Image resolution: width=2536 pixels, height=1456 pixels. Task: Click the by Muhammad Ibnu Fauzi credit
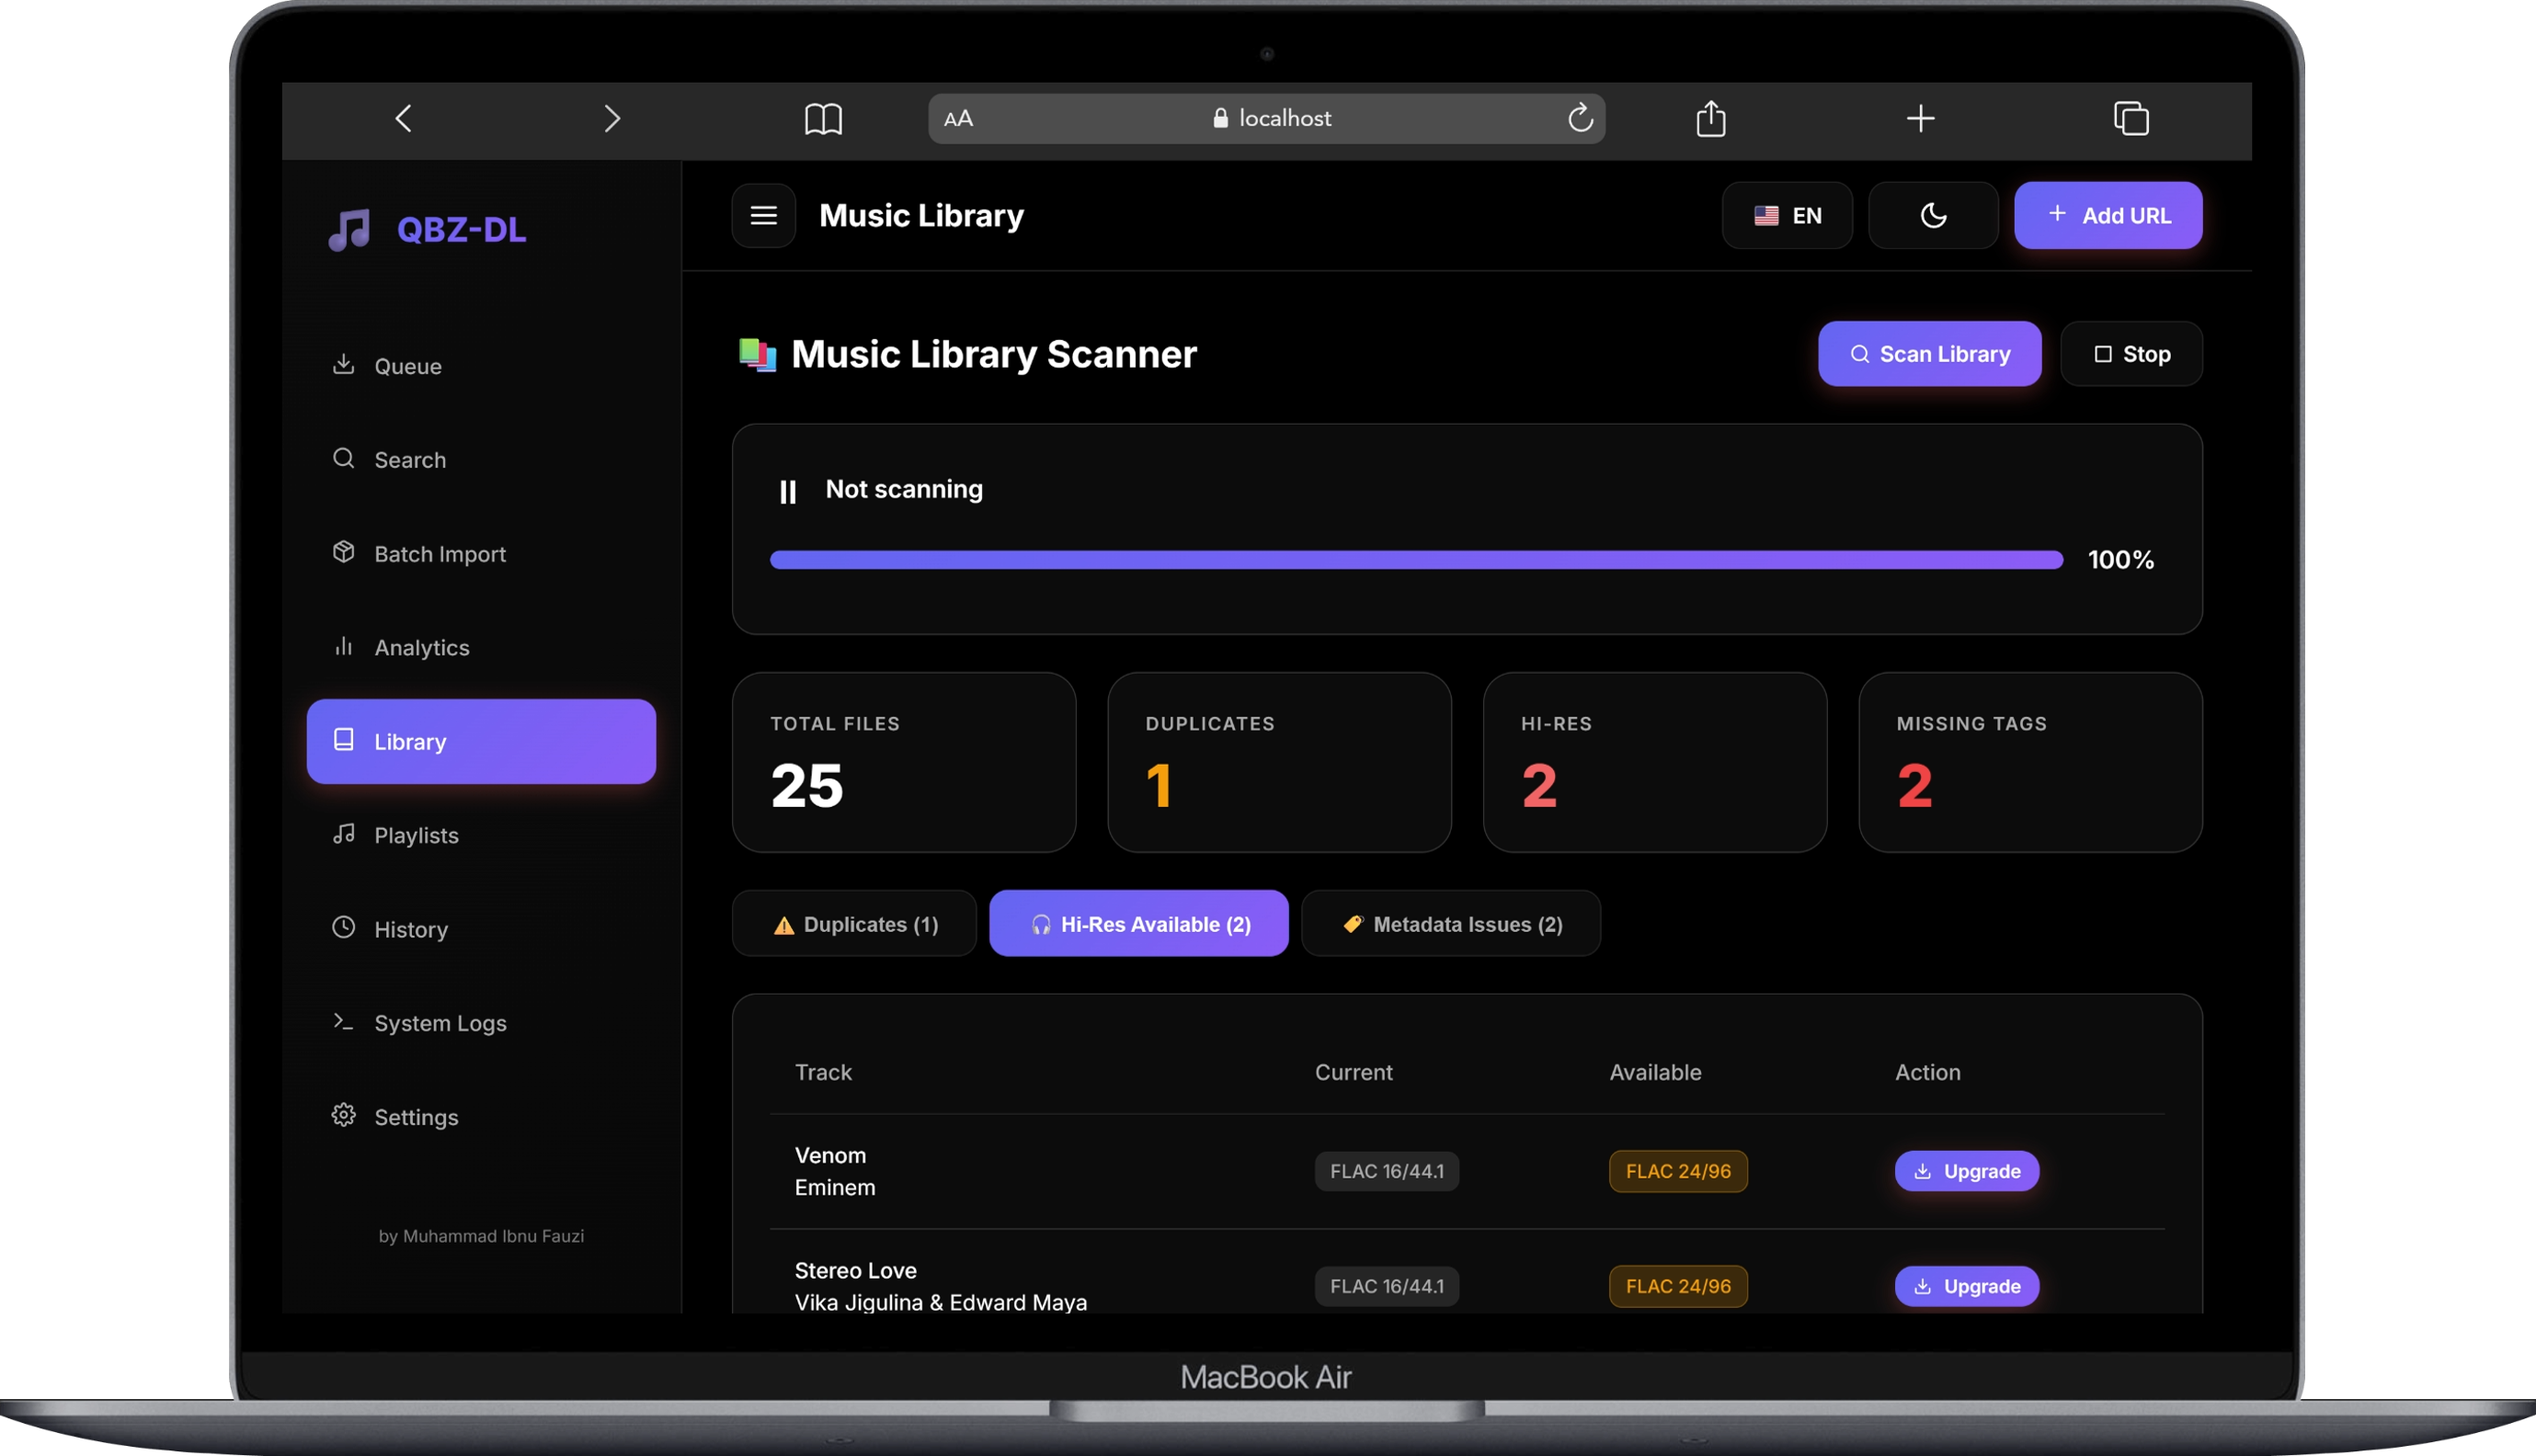481,1237
